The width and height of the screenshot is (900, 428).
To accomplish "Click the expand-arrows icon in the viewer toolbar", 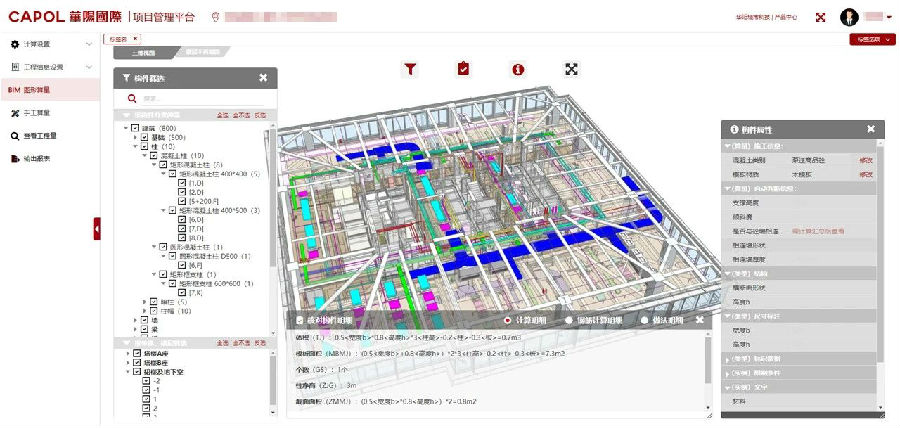I will [x=572, y=69].
